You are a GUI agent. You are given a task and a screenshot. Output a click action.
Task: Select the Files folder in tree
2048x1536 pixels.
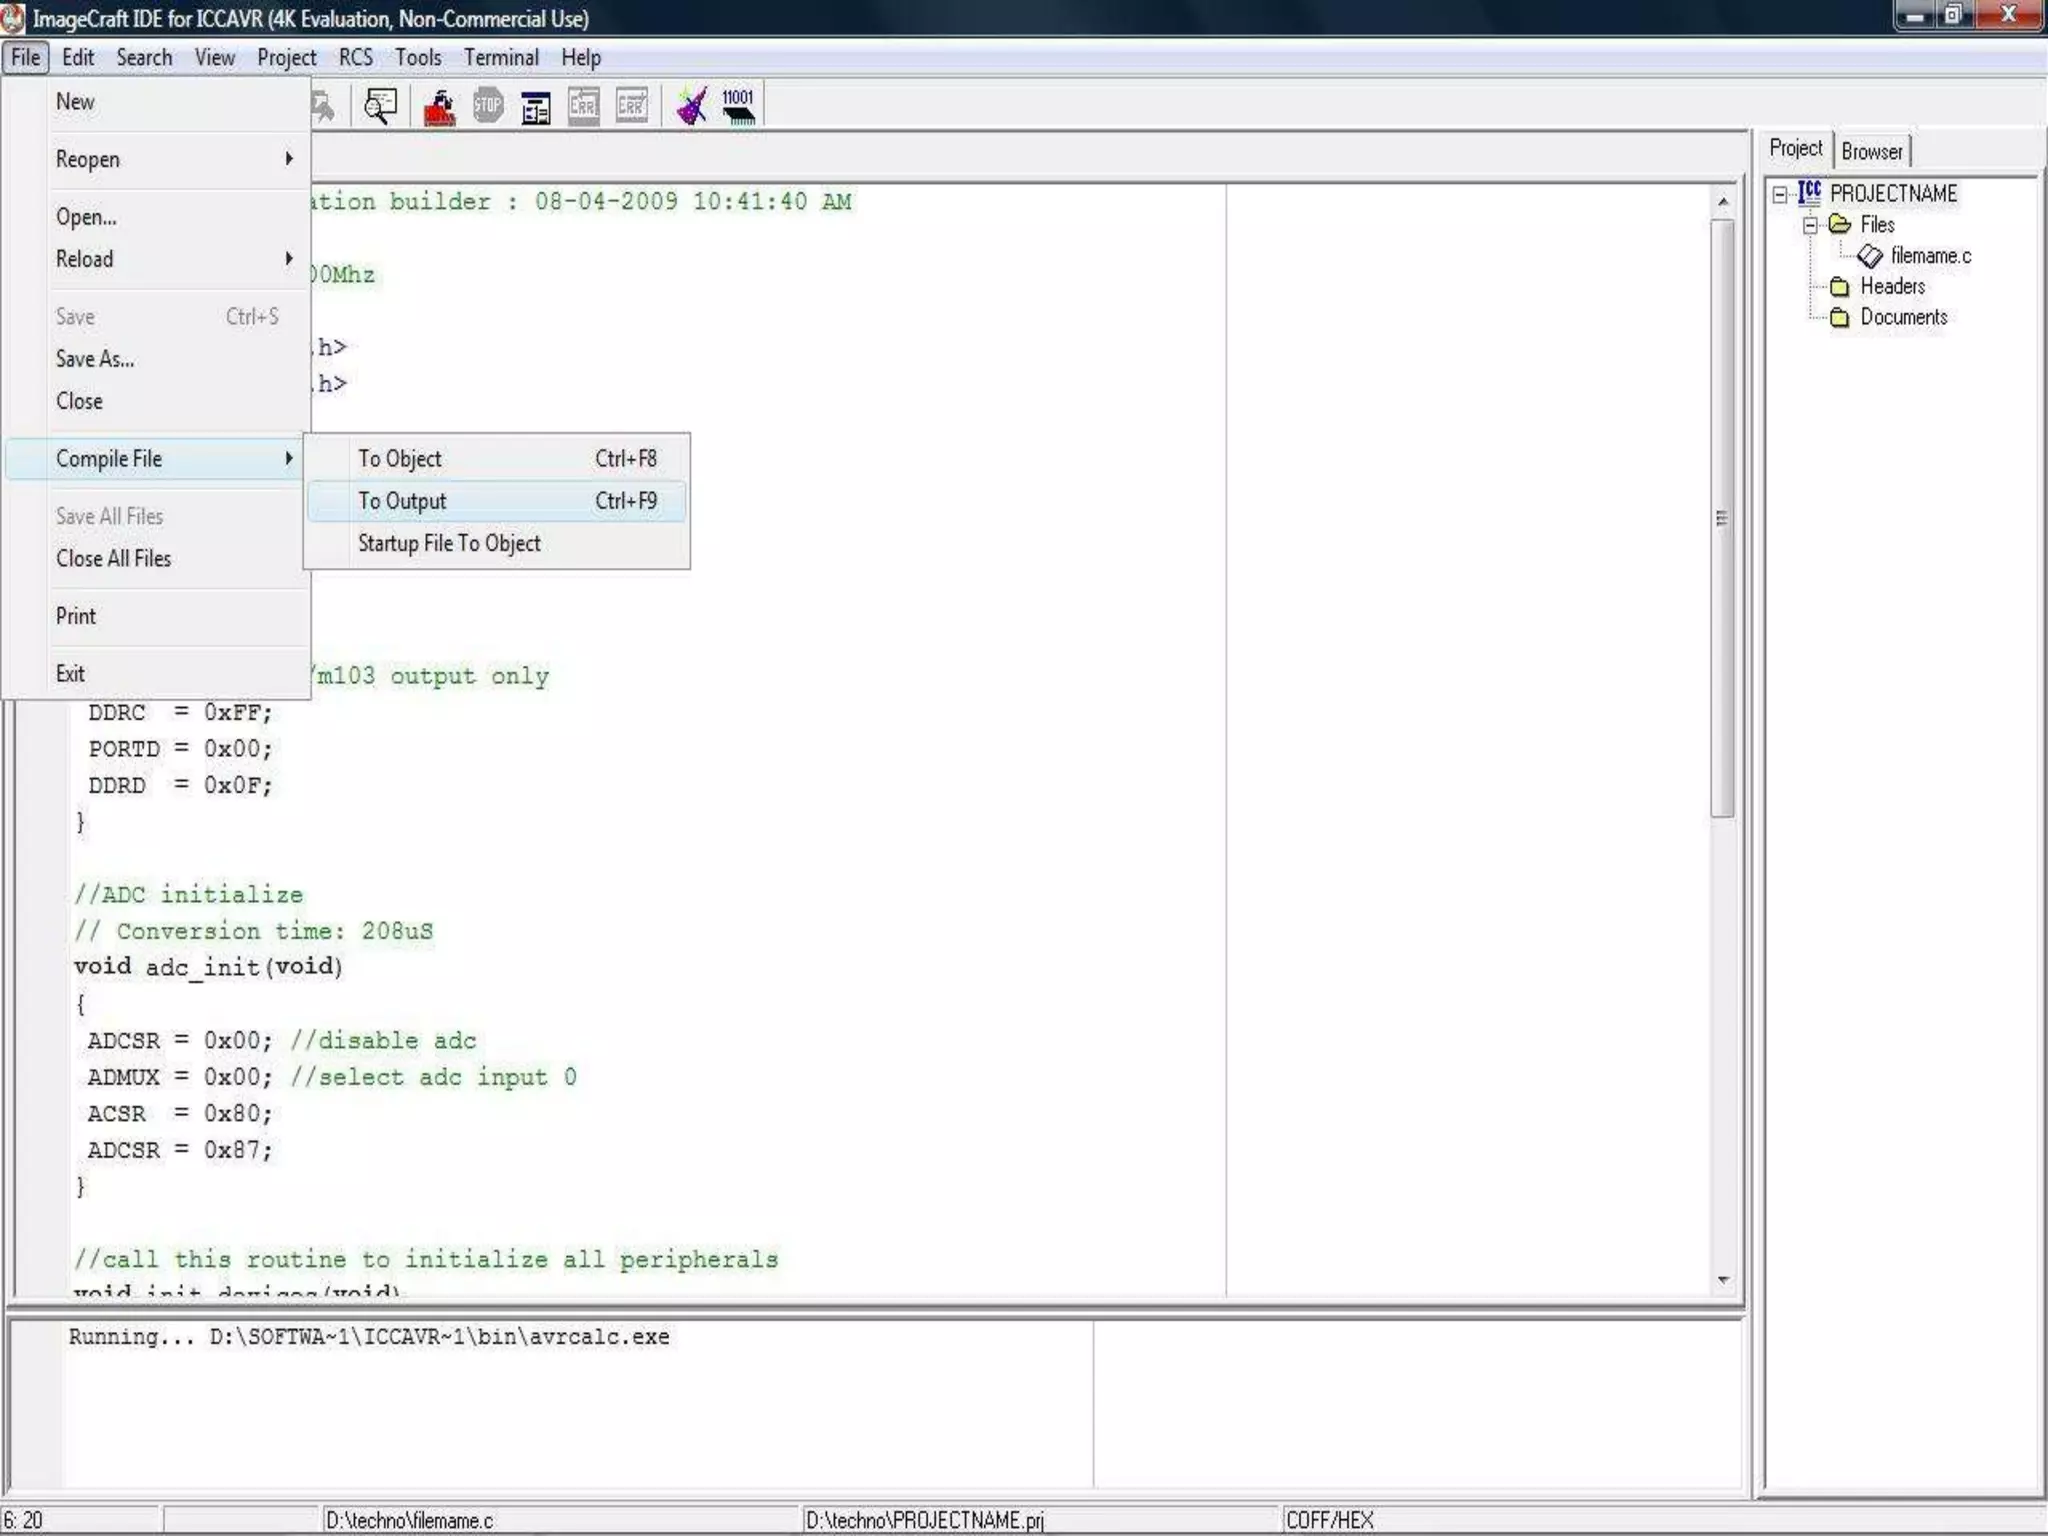tap(1877, 225)
